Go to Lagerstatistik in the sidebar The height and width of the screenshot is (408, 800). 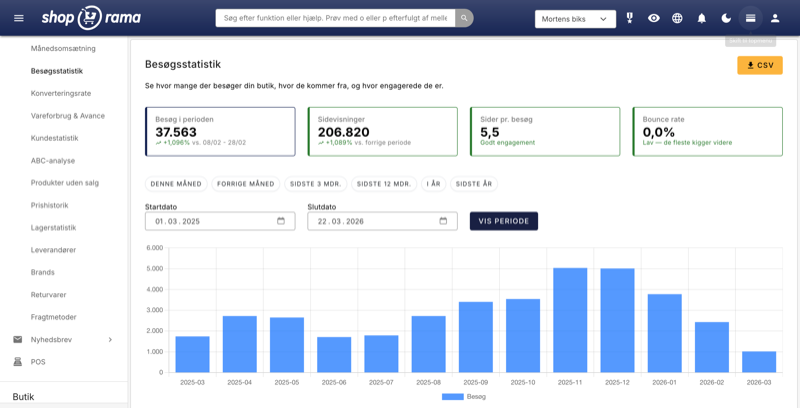click(54, 227)
